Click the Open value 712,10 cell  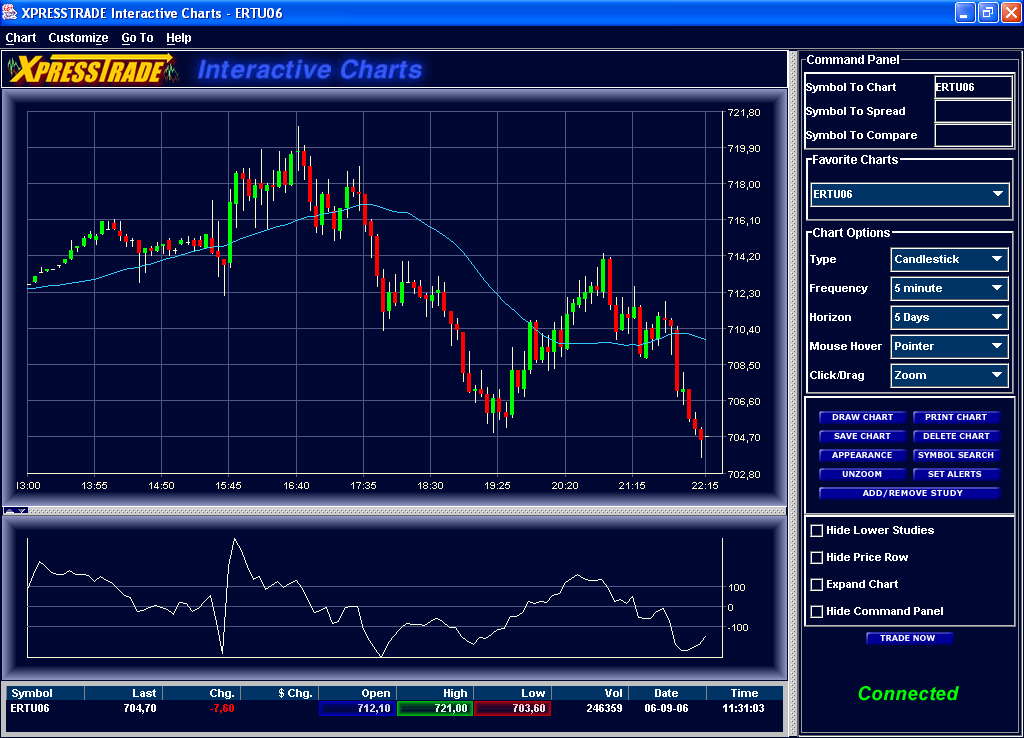click(357, 709)
